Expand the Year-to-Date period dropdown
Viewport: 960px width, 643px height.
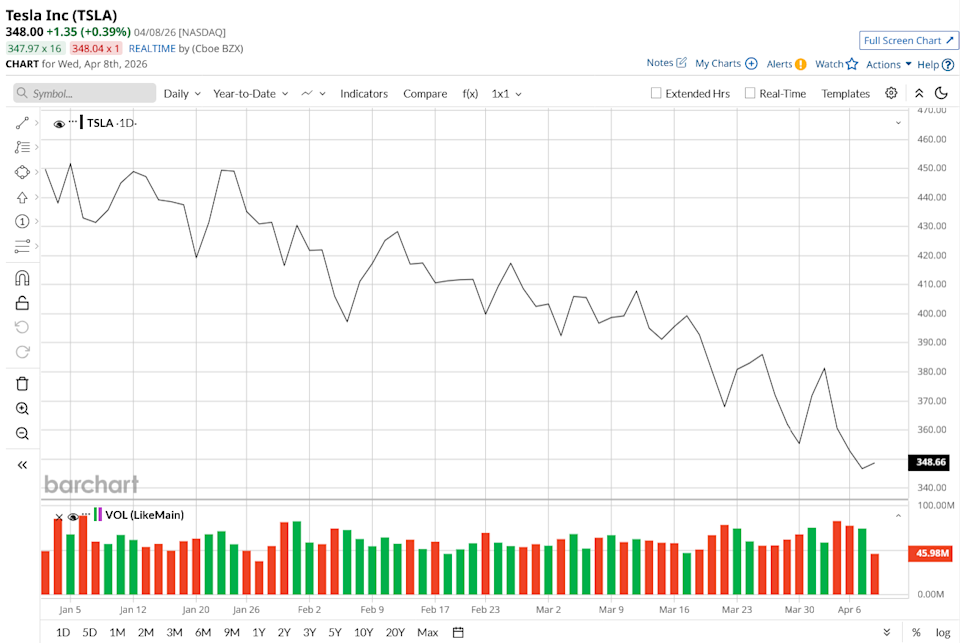pos(250,93)
